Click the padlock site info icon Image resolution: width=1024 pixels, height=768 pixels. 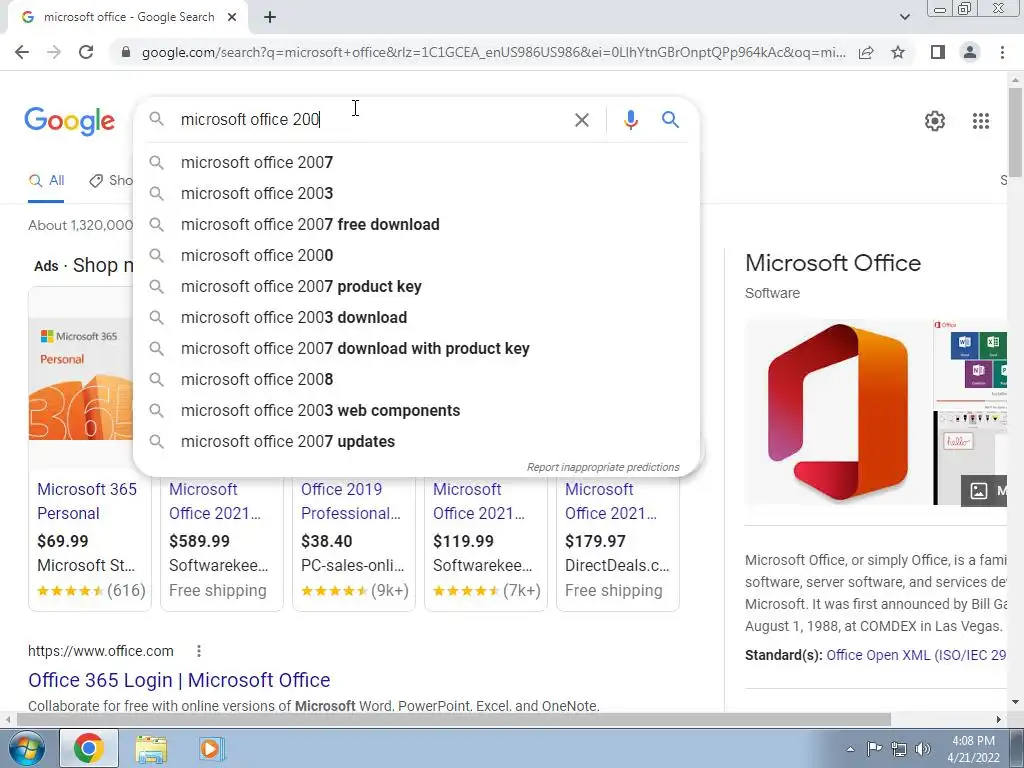click(x=126, y=52)
